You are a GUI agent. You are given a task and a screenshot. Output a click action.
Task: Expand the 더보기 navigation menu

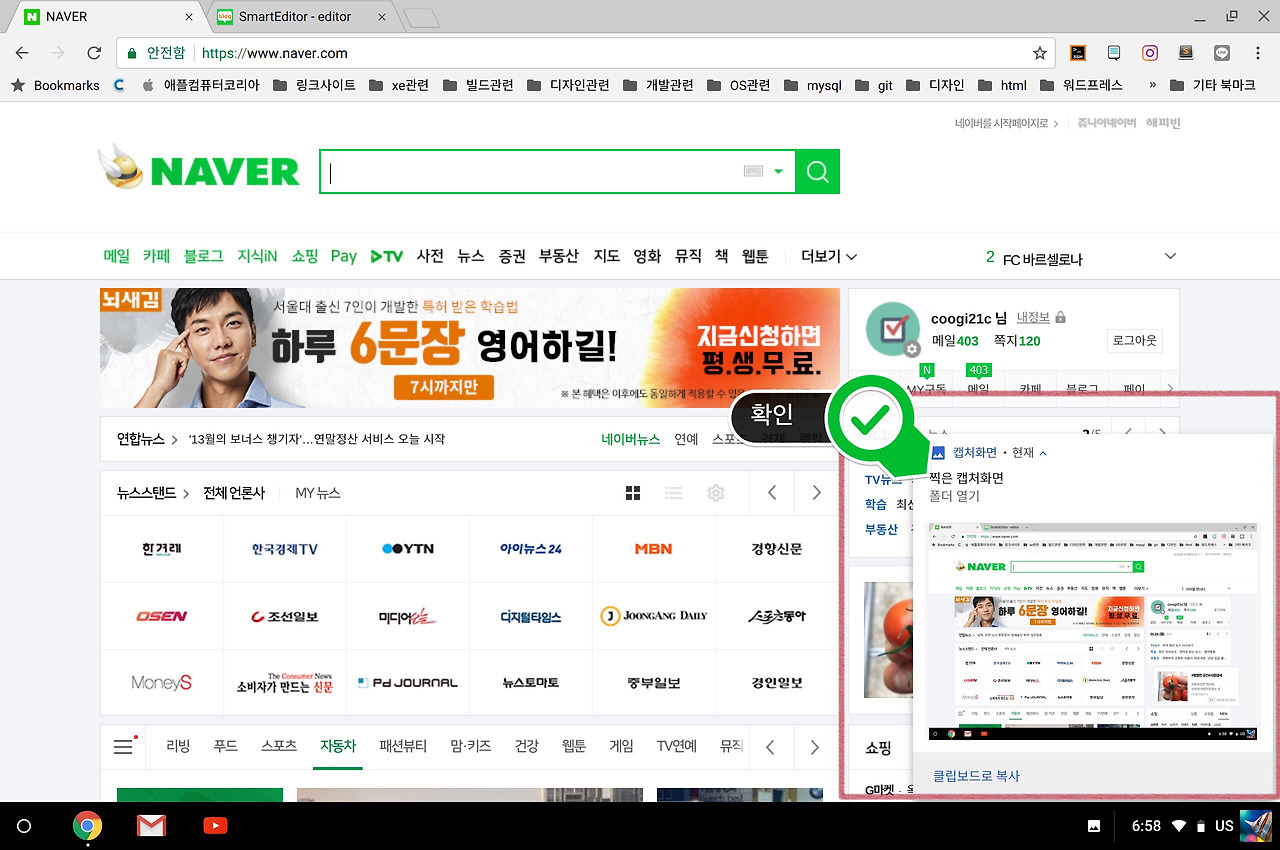coord(828,256)
